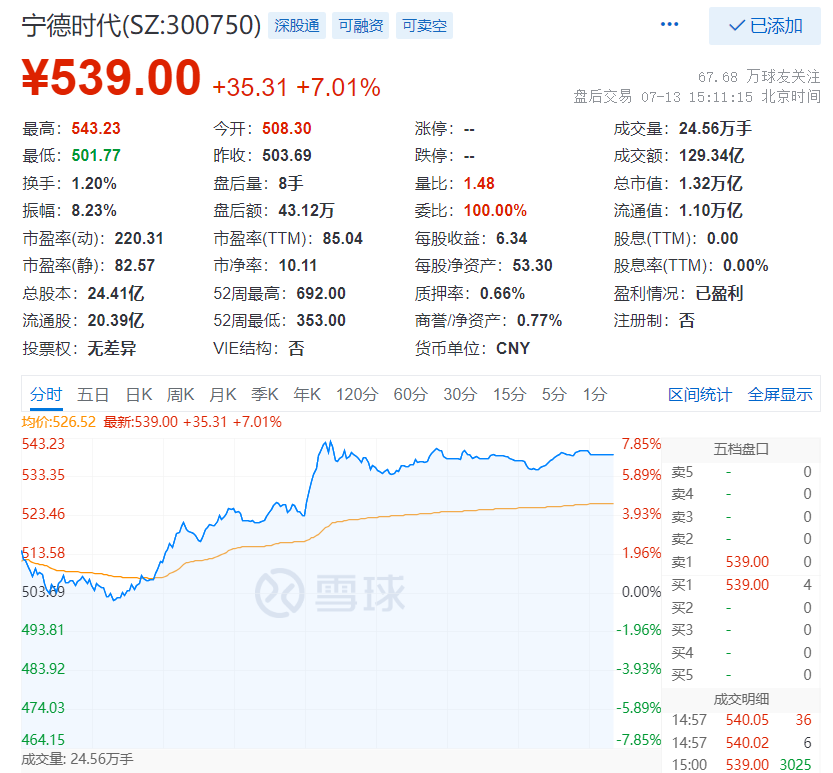Select the 季K chart tab
This screenshot has height=773, width=833.
(265, 394)
